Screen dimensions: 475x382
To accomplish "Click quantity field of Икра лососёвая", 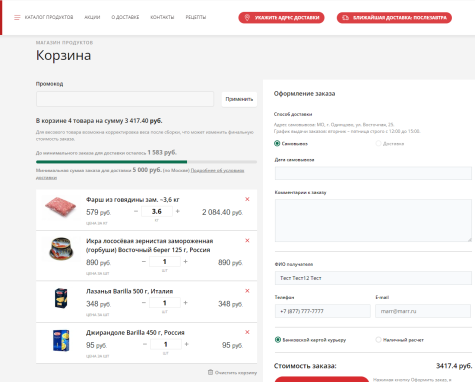I will 165,262.
